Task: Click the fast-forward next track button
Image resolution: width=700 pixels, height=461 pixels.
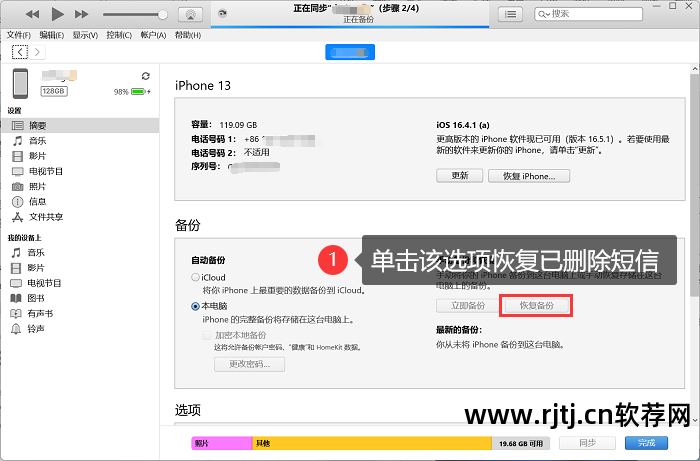Action: (x=81, y=14)
